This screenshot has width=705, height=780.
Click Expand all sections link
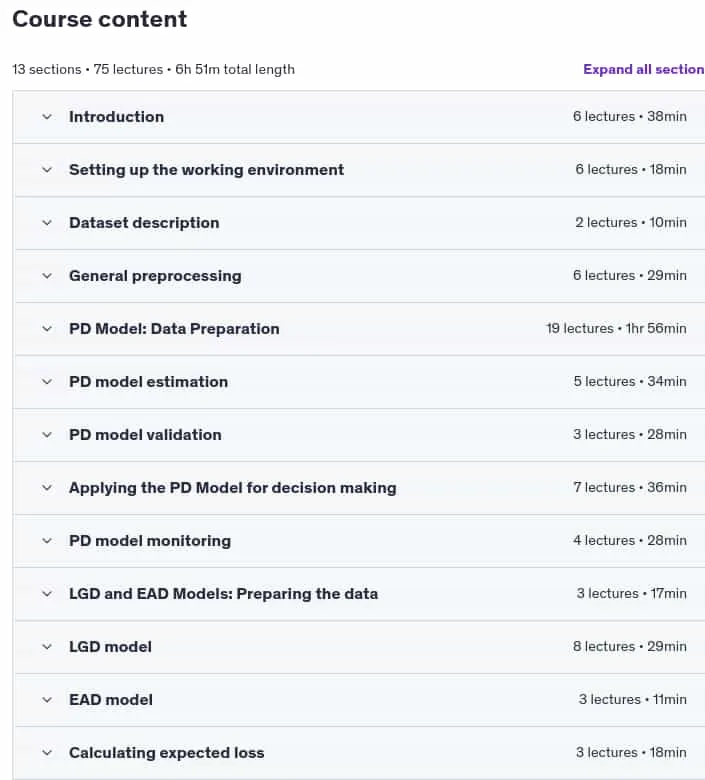click(644, 69)
